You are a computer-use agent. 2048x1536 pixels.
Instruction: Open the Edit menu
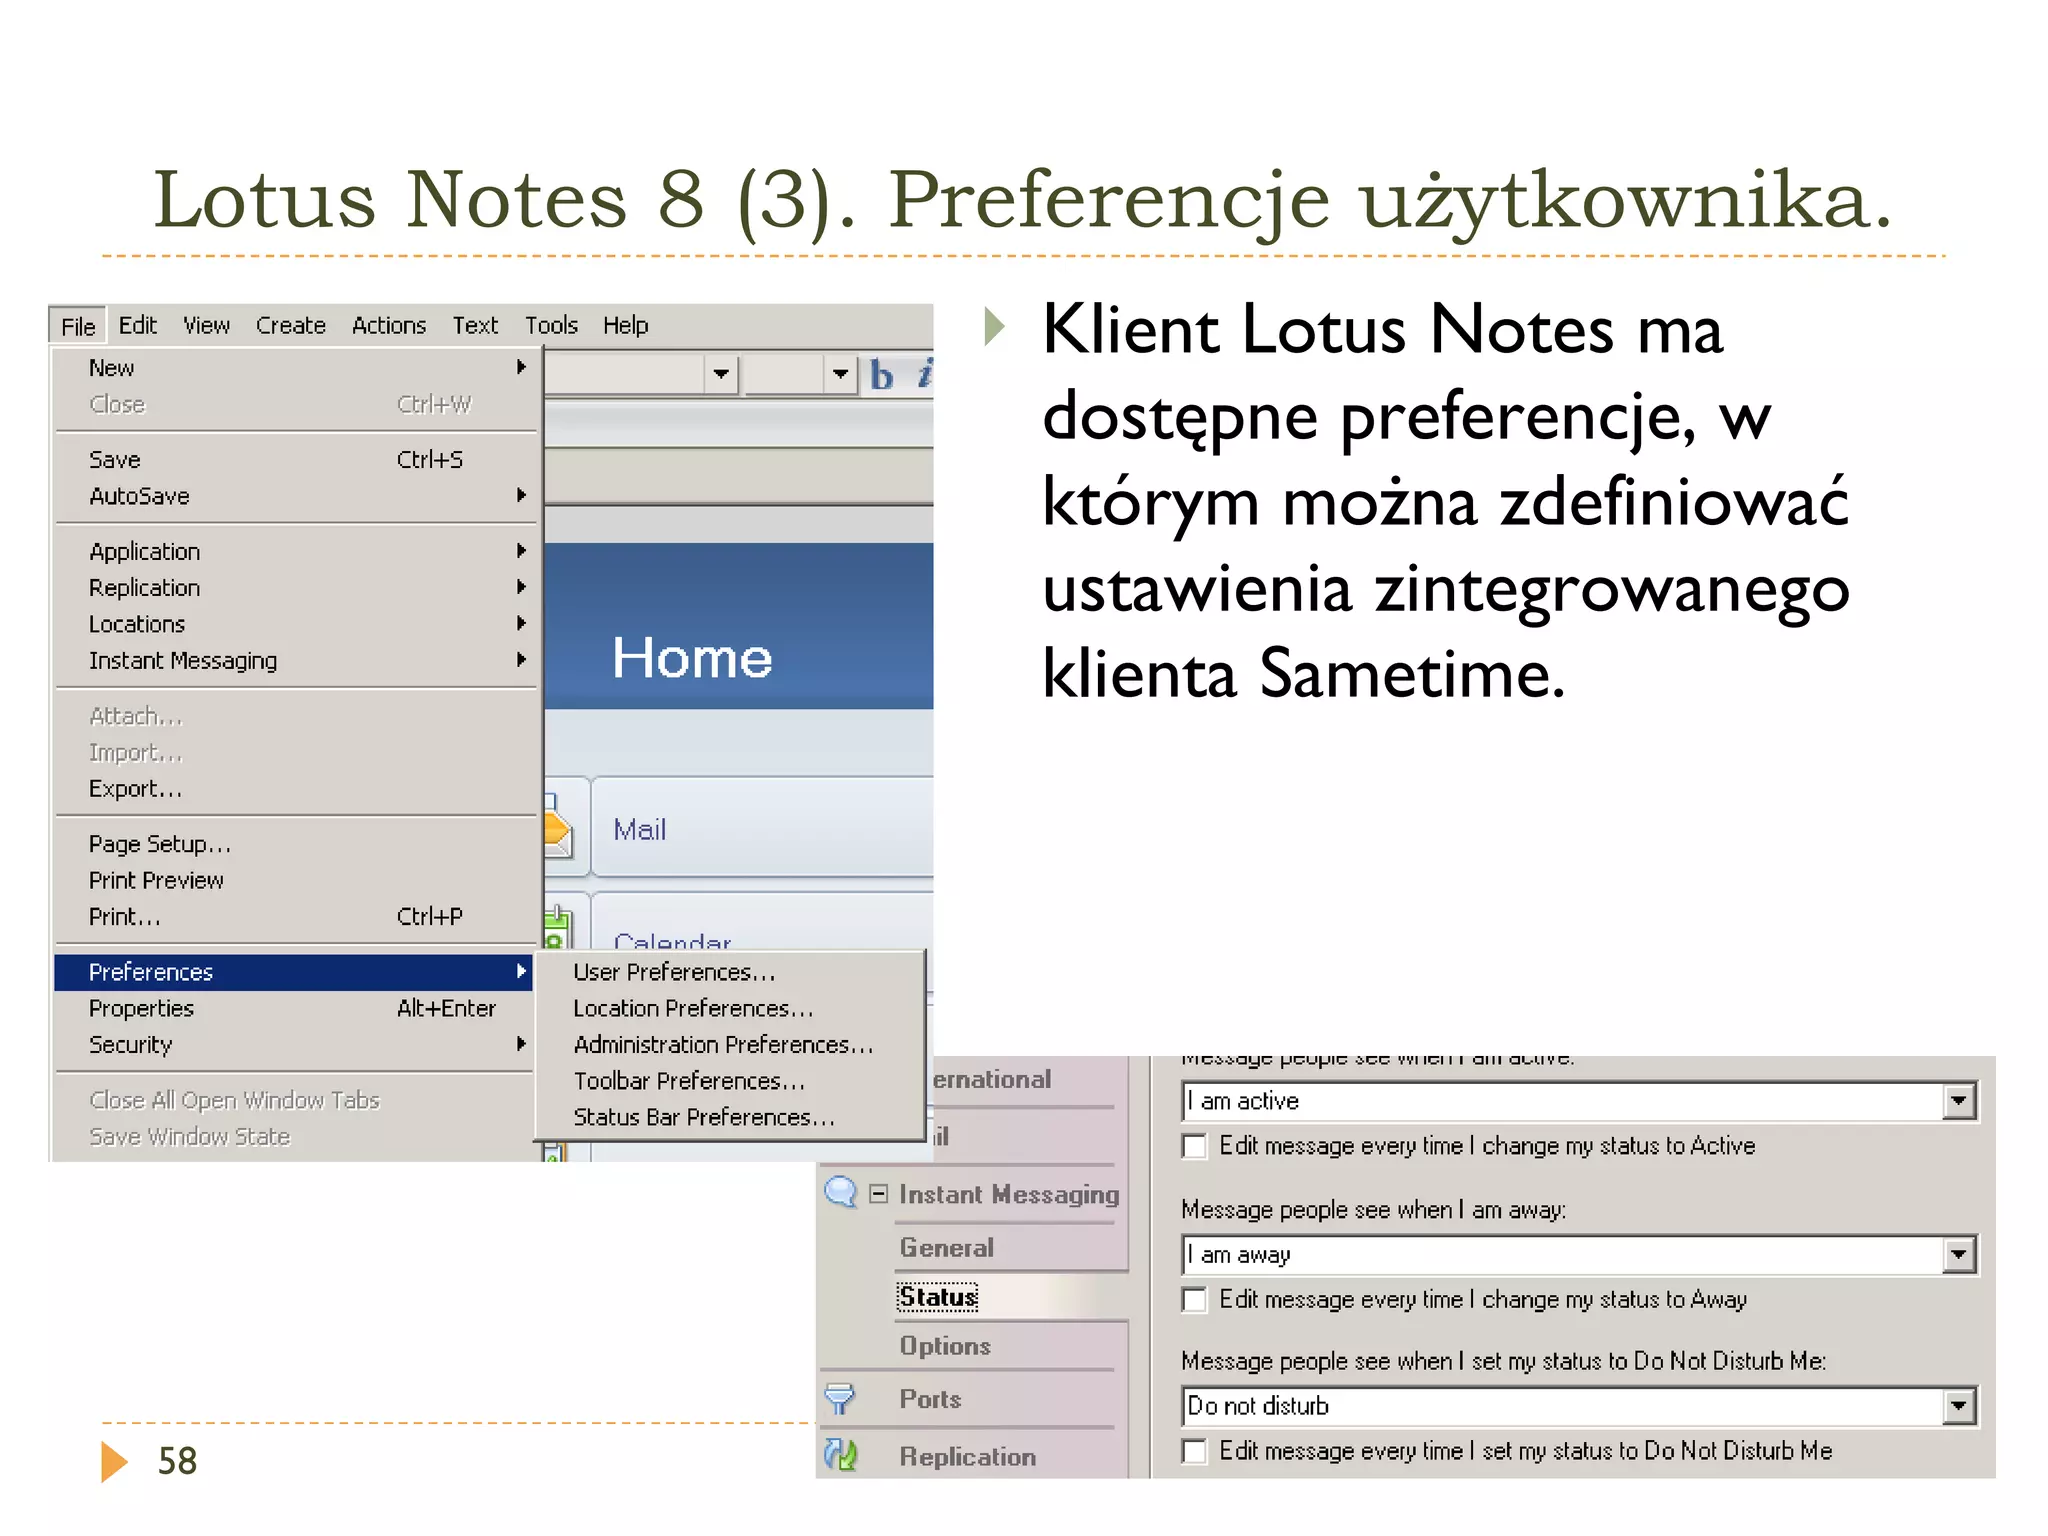click(x=138, y=326)
